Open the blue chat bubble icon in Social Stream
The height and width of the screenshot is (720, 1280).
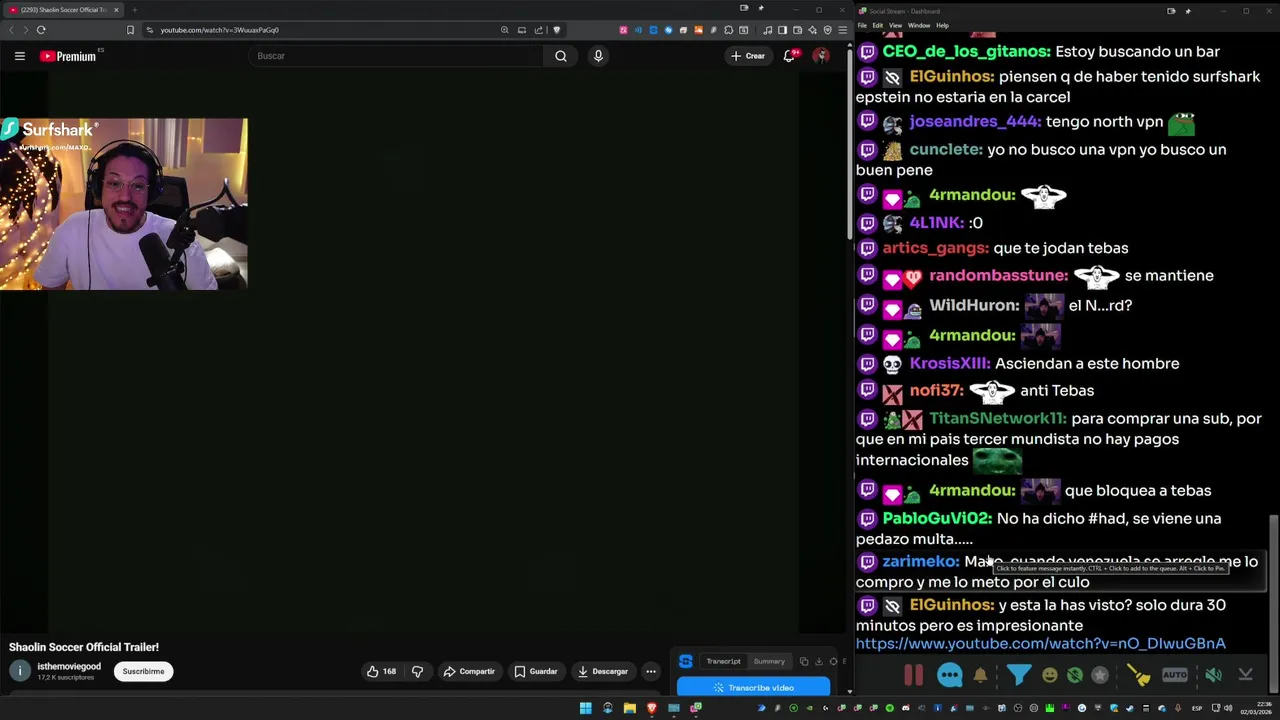click(950, 675)
